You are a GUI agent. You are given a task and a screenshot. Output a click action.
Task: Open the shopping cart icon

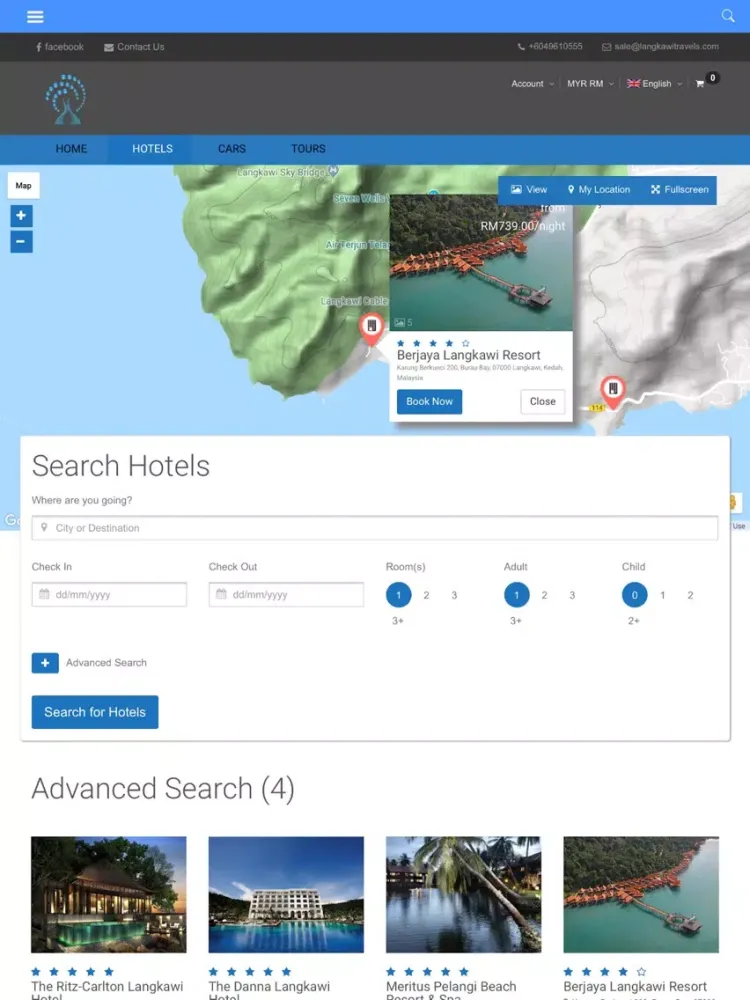click(x=700, y=84)
